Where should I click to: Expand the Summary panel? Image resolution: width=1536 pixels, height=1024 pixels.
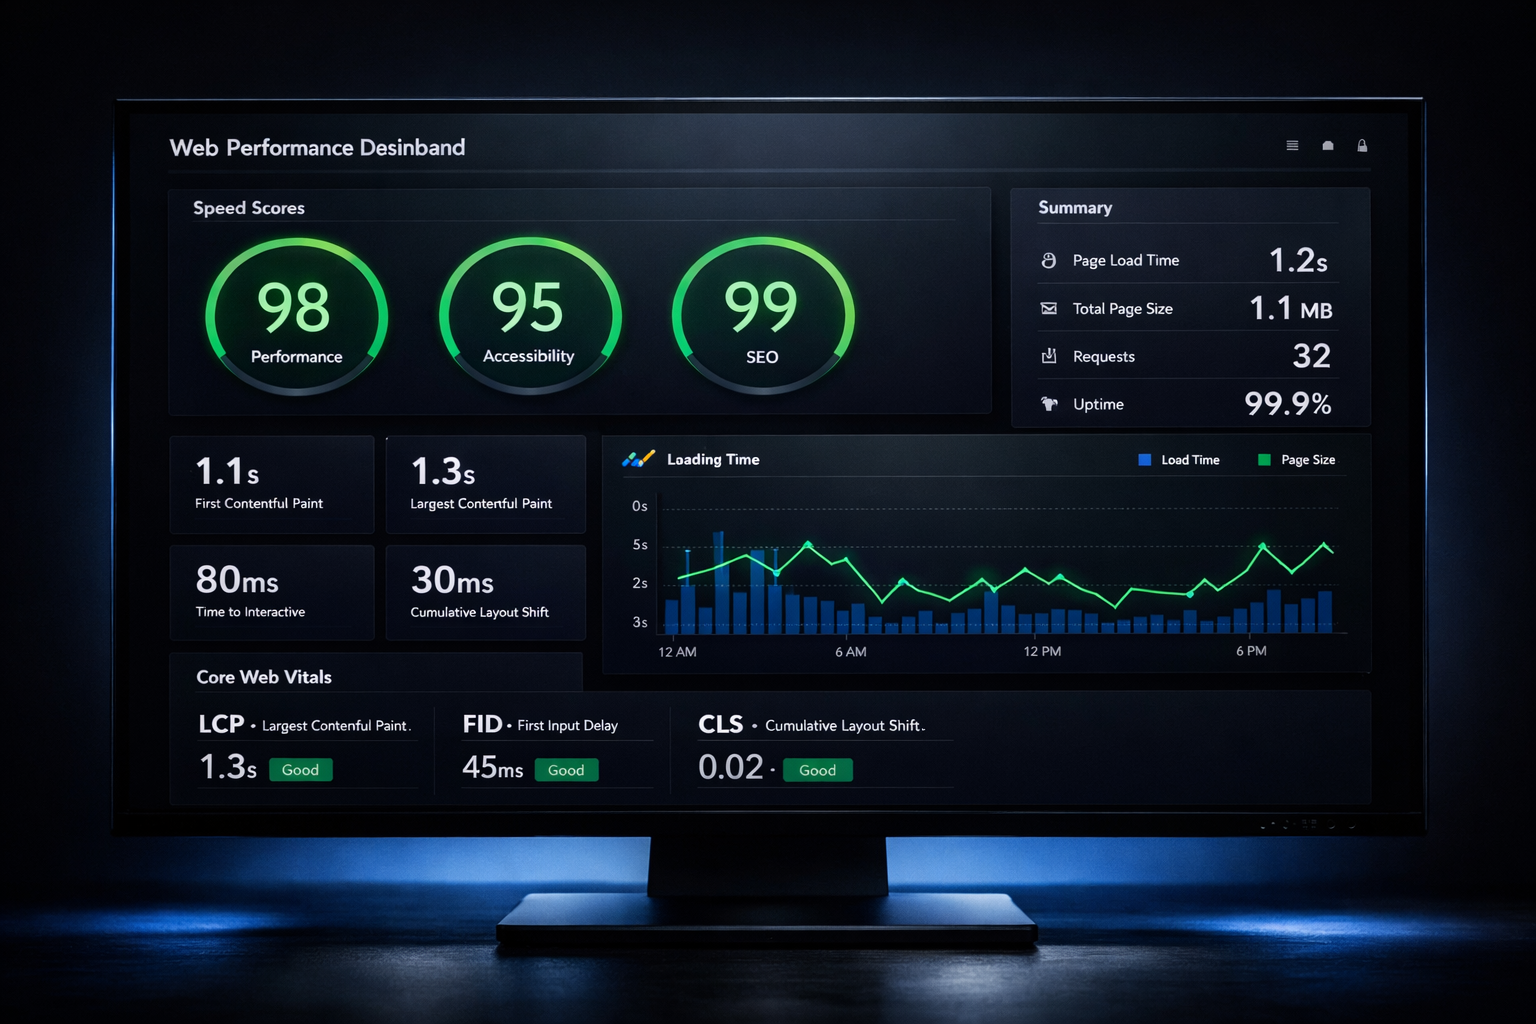pyautogui.click(x=1075, y=207)
